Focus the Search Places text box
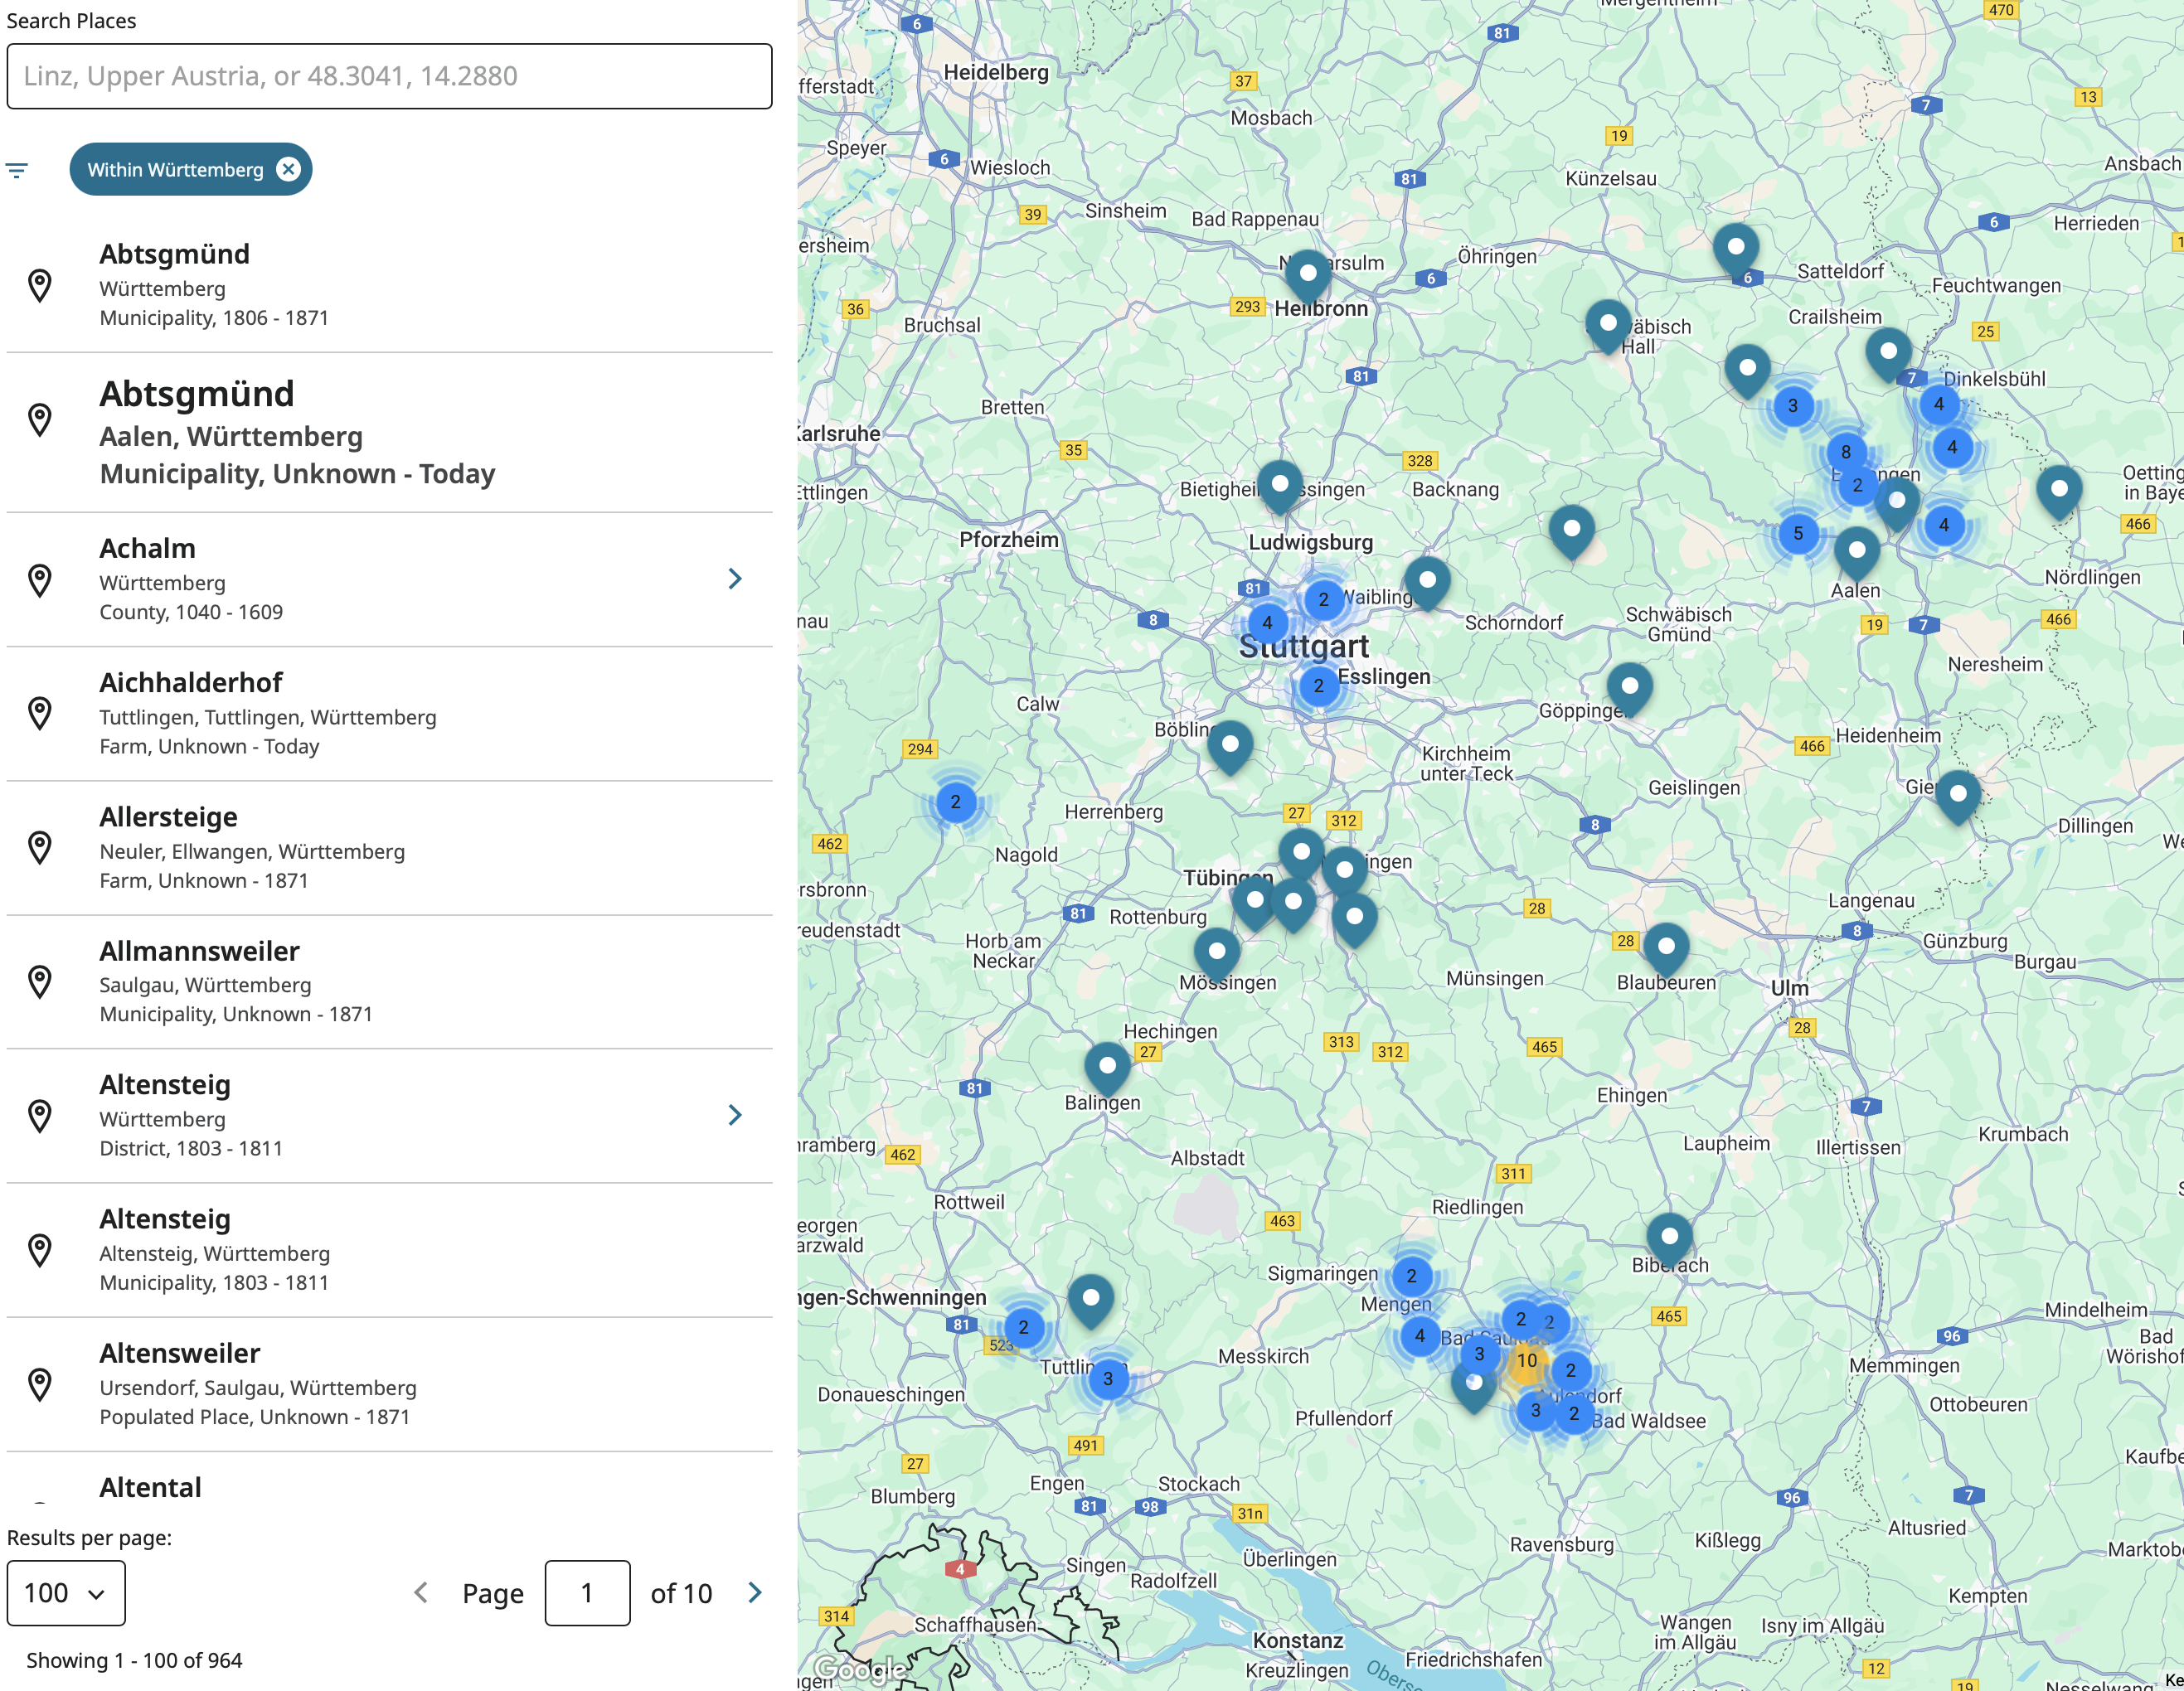Screen dimensions: 2184x1691 click(389, 76)
